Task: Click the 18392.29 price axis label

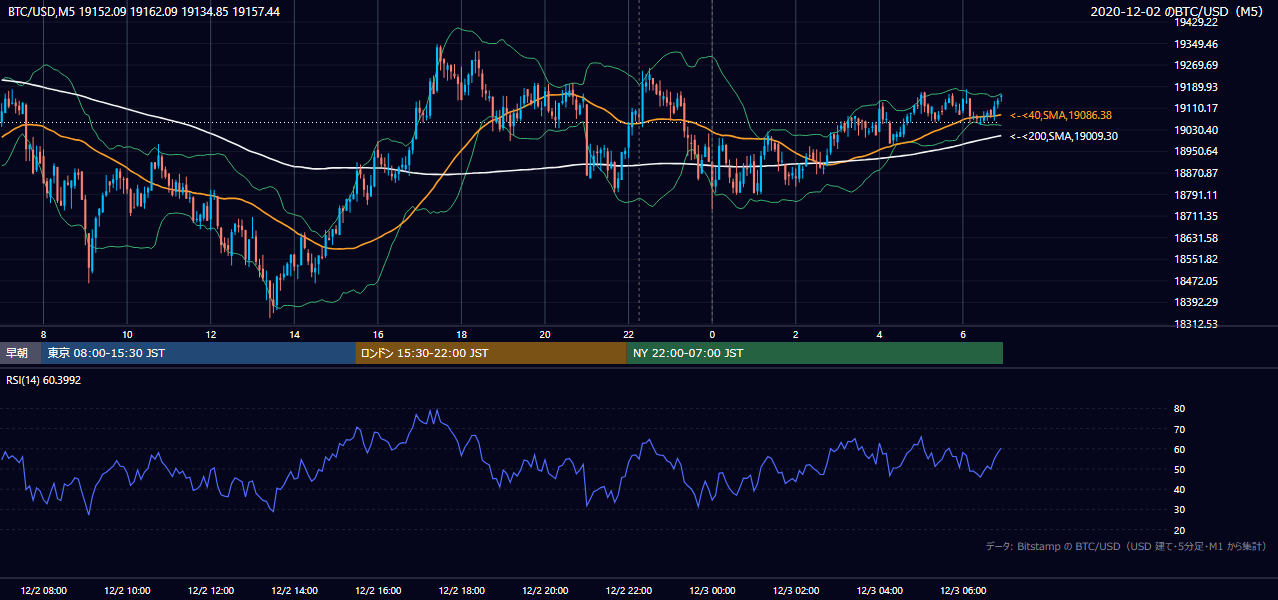Action: (x=1196, y=302)
